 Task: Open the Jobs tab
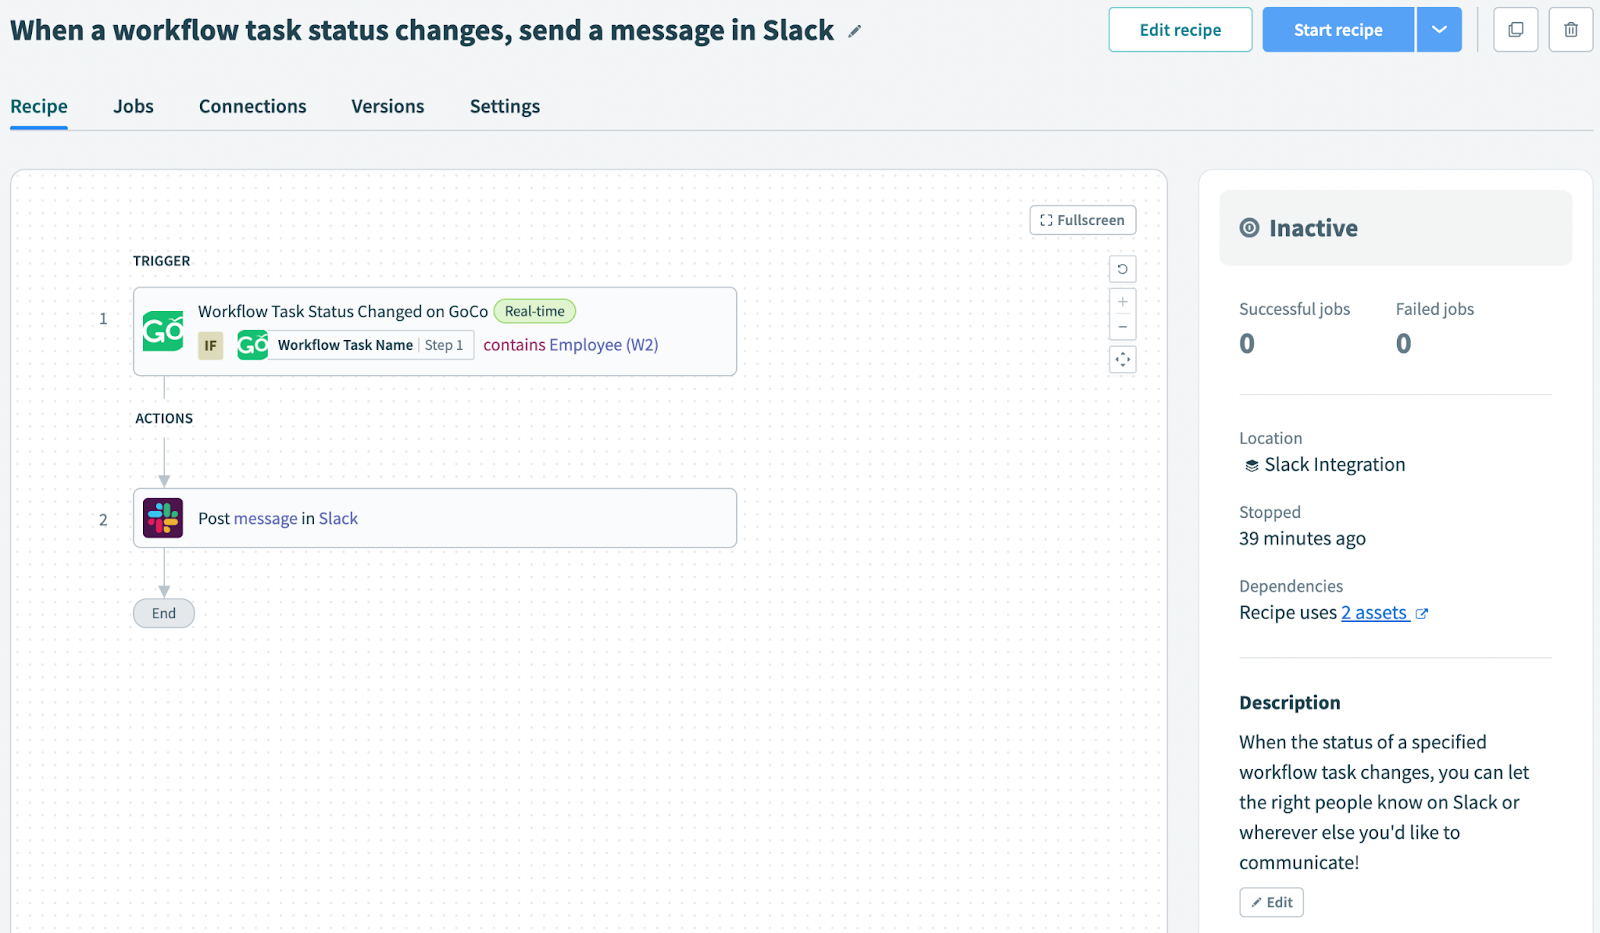[133, 106]
